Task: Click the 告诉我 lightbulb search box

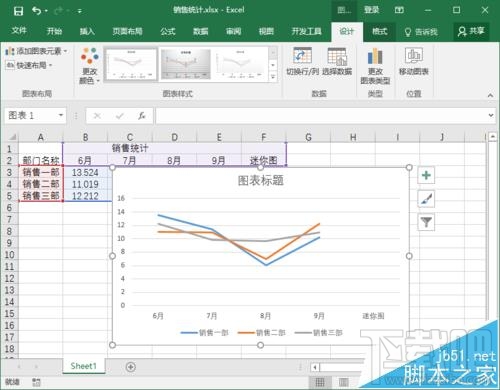Action: tap(421, 32)
